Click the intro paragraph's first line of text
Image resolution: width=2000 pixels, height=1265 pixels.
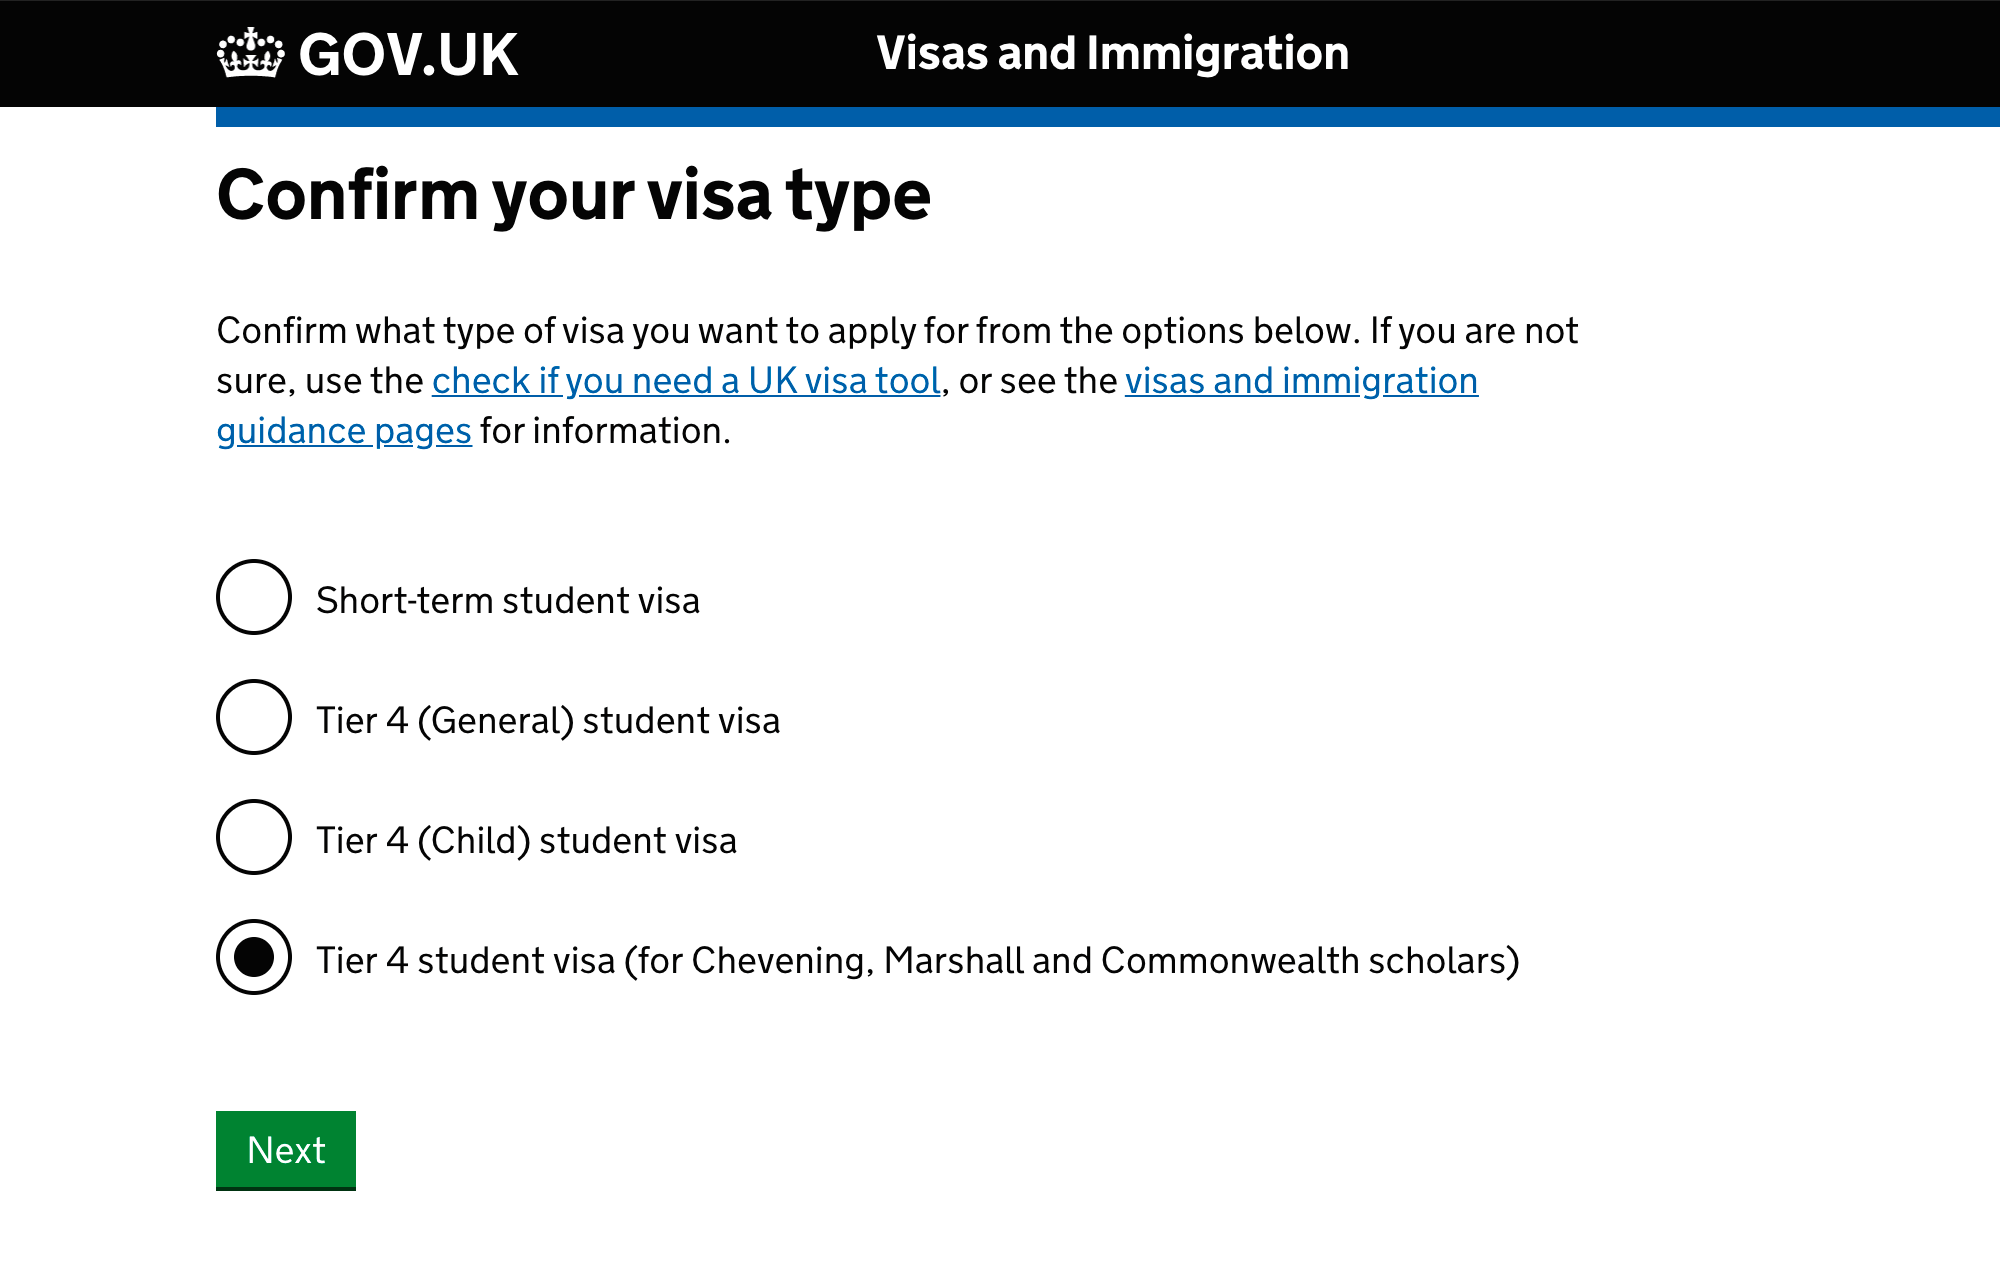point(897,331)
